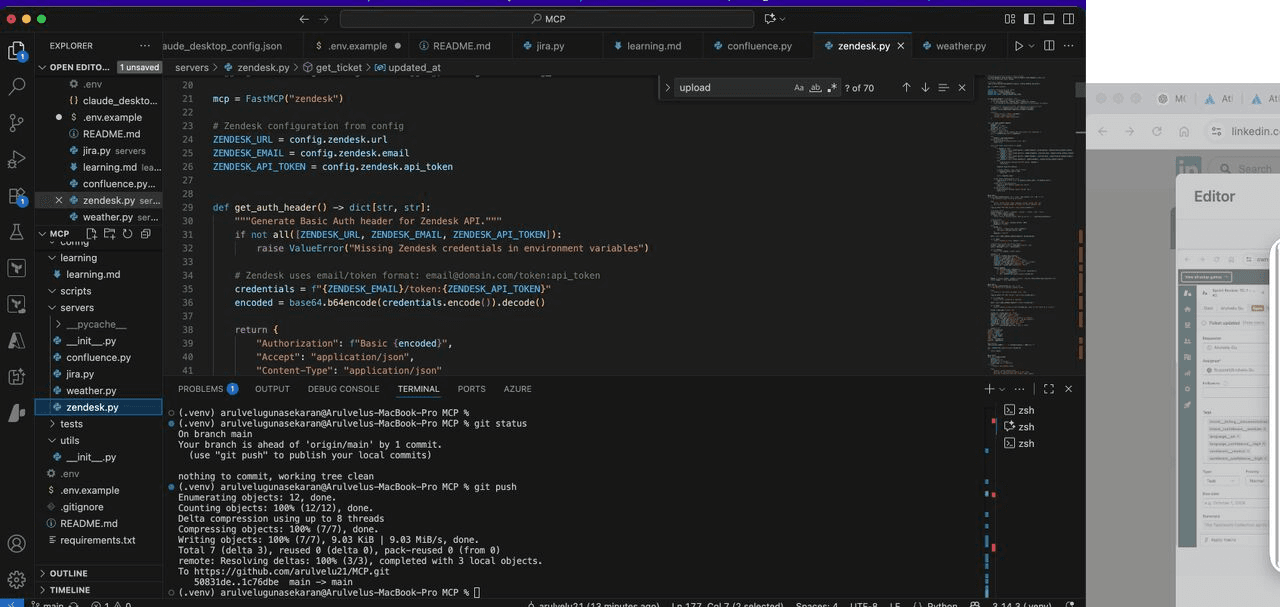Open the Azure view in activity bar
This screenshot has height=607, width=1280.
click(x=16, y=340)
